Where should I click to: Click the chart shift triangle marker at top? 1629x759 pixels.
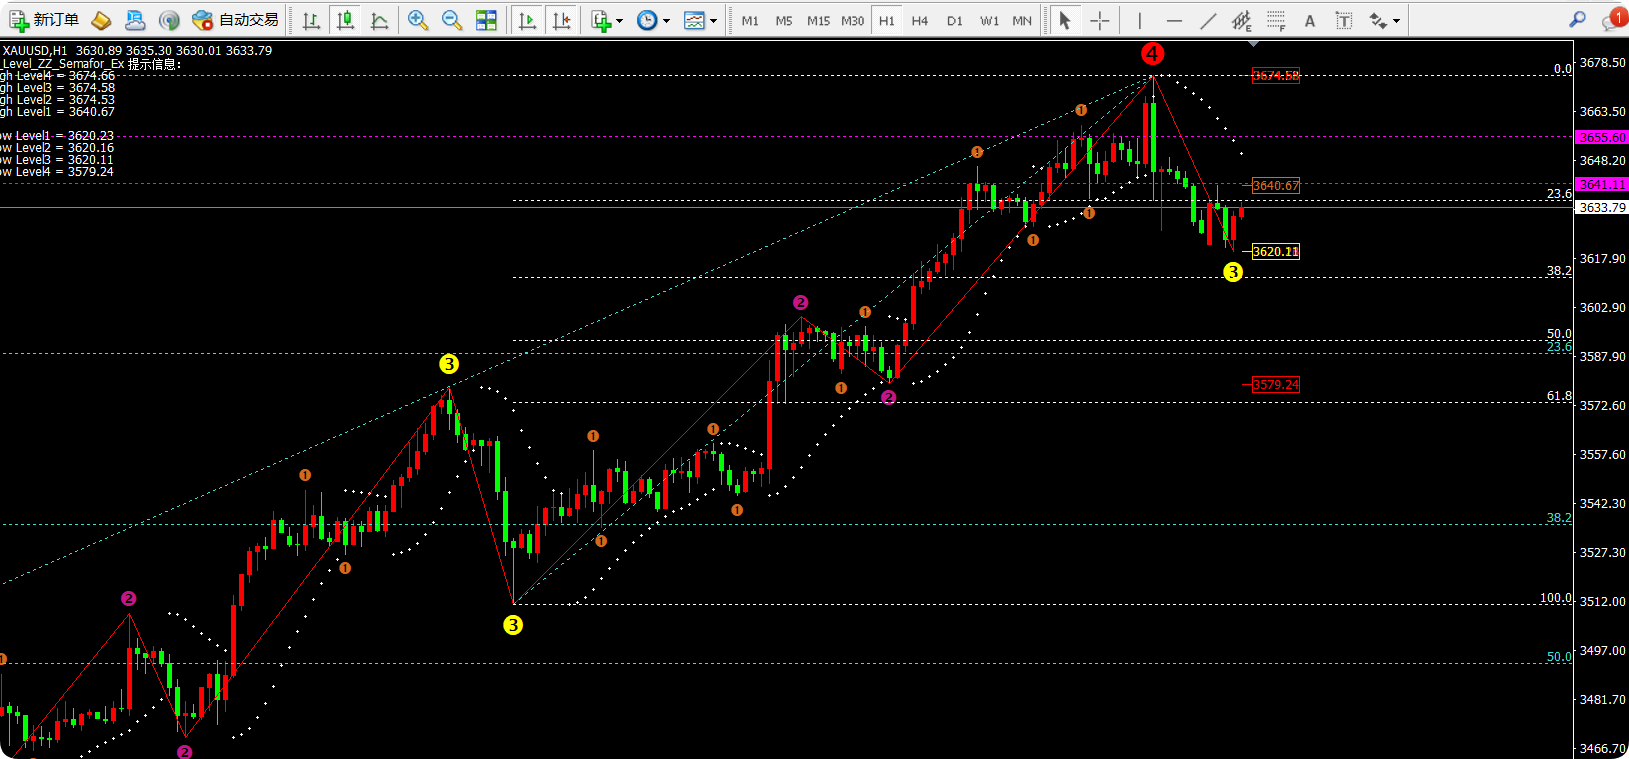1253,44
